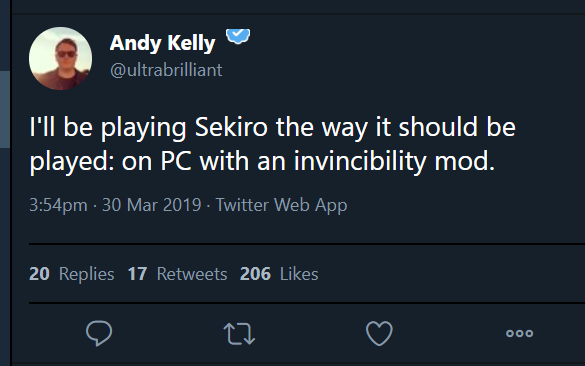This screenshot has width=585, height=366.
Task: Click the bold 17 retweets number
Action: coord(137,274)
